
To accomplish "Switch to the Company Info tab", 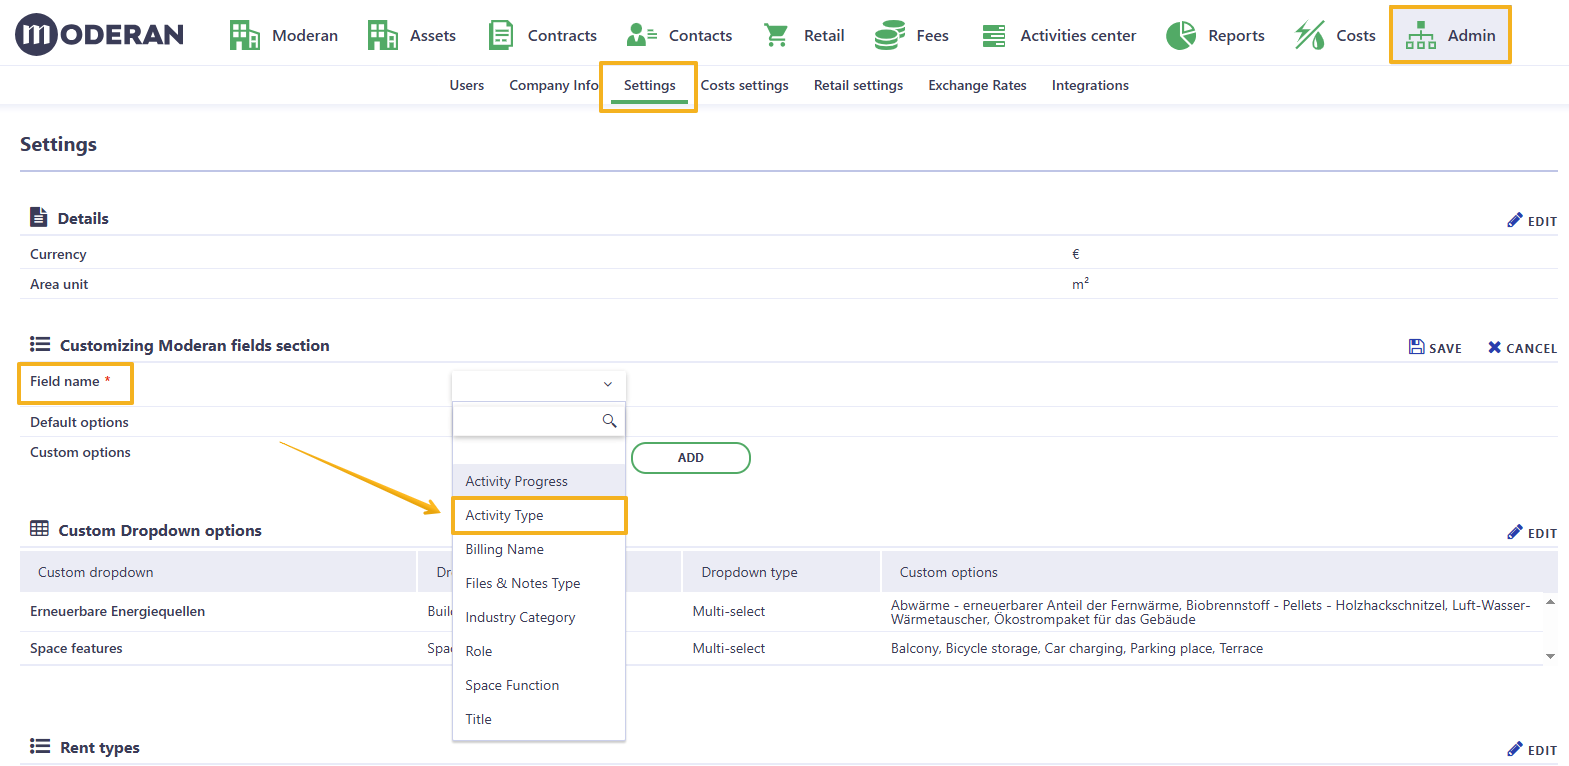I will (x=554, y=85).
